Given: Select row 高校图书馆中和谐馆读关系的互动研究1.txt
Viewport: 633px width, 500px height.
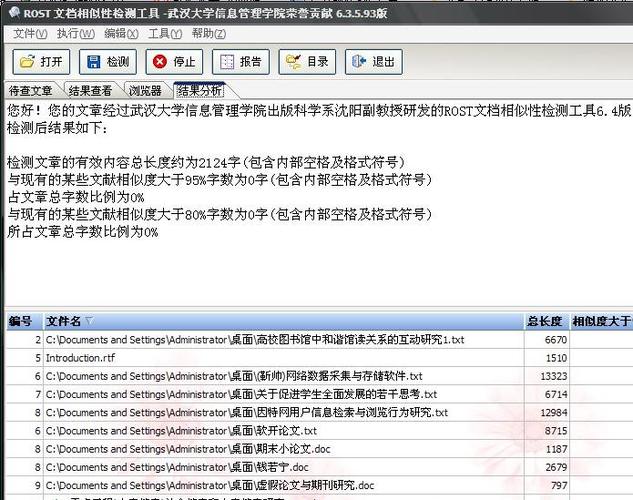Looking at the screenshot, I should [x=319, y=340].
